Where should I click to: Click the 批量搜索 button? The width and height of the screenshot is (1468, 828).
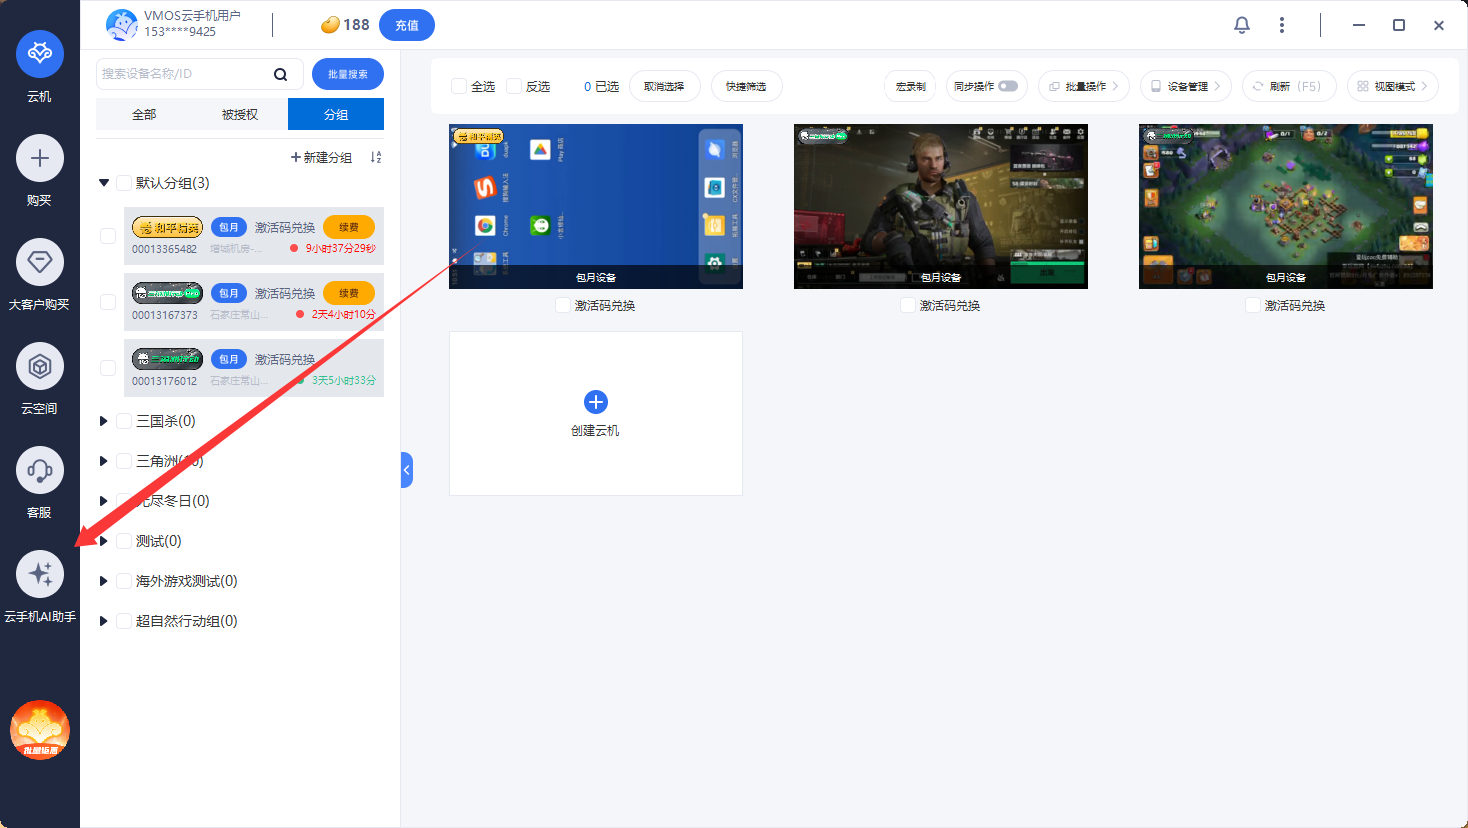point(348,74)
